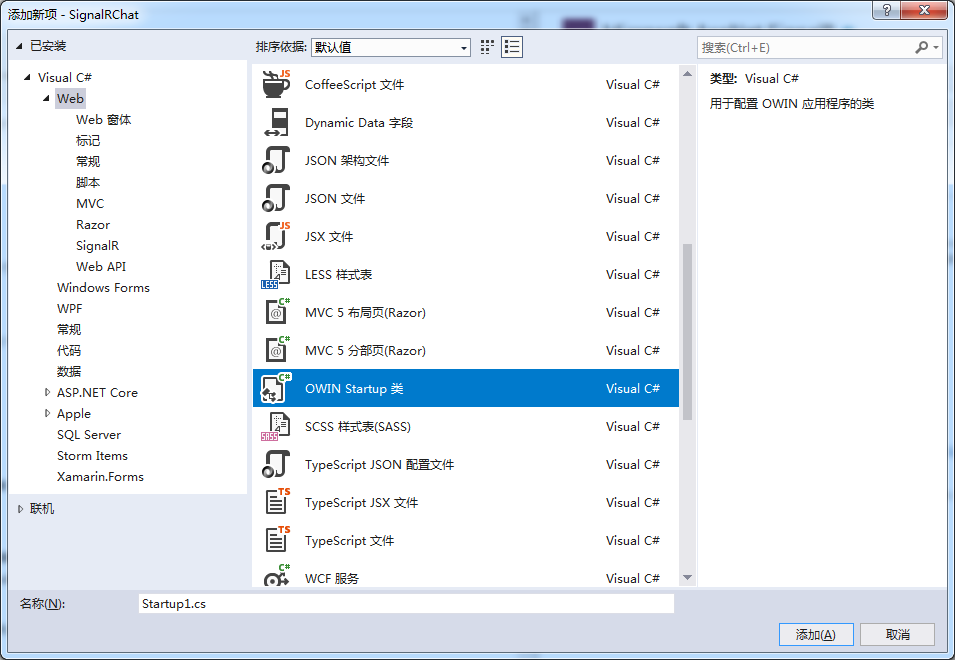The image size is (955, 660).
Task: Select the TypeScript 文件 template name
Action: [350, 541]
